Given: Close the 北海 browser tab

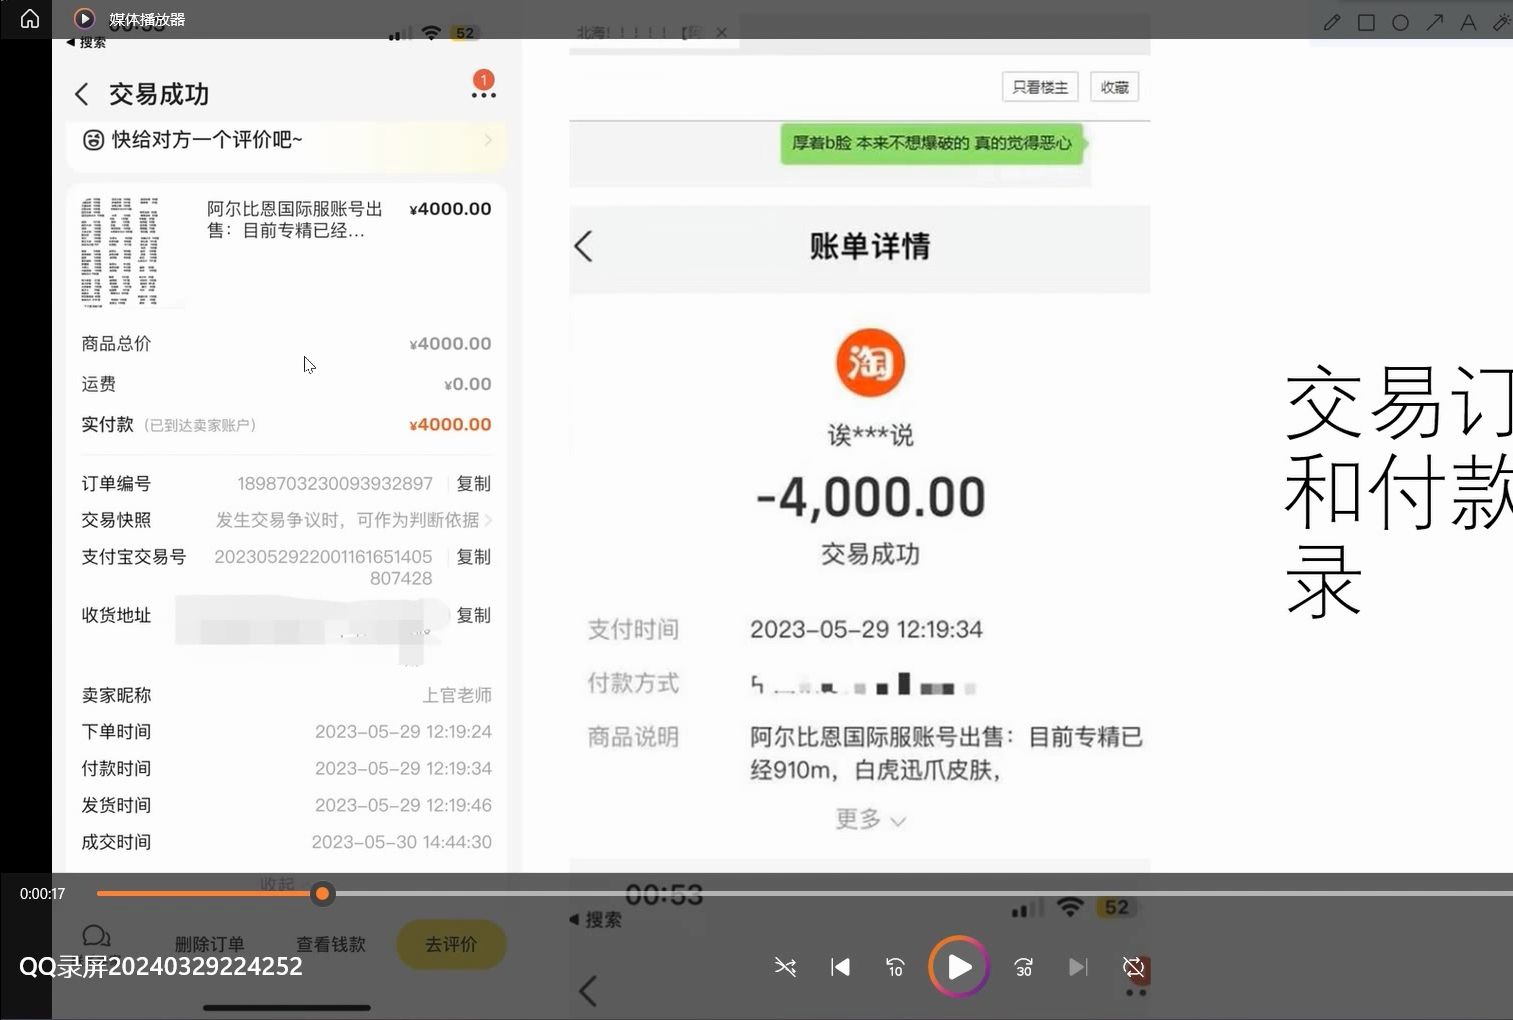Looking at the screenshot, I should [722, 32].
